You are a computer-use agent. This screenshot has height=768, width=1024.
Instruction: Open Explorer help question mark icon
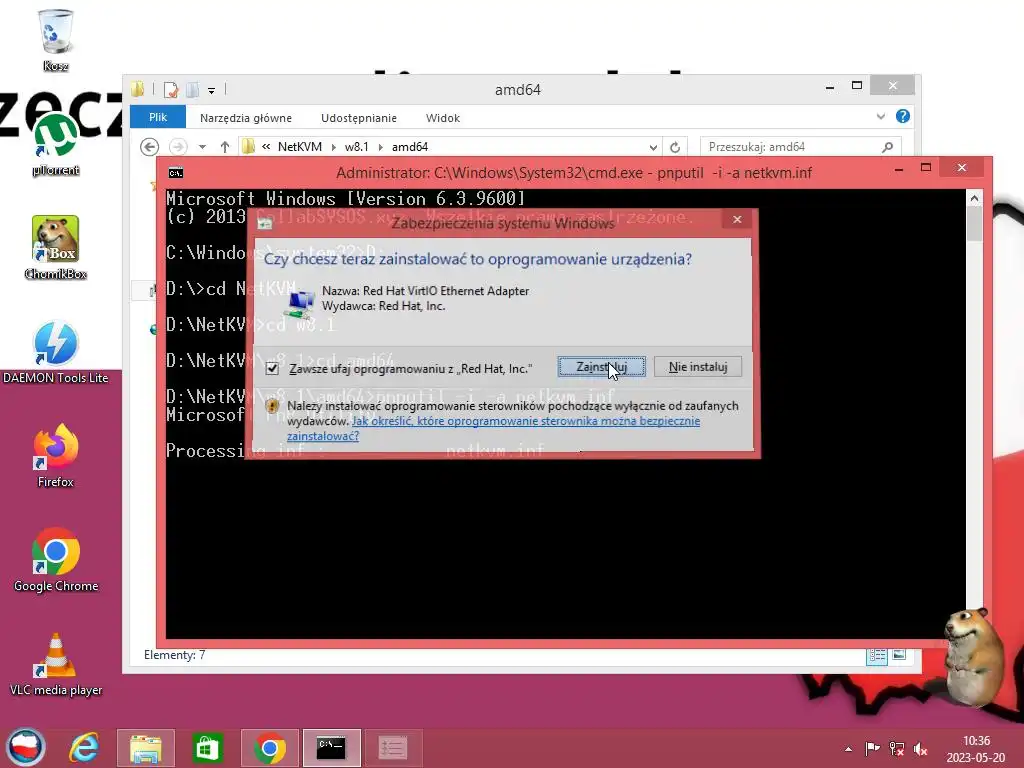point(903,116)
